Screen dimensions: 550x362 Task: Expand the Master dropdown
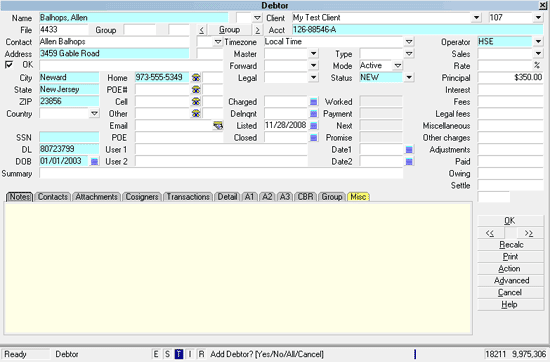[x=314, y=54]
